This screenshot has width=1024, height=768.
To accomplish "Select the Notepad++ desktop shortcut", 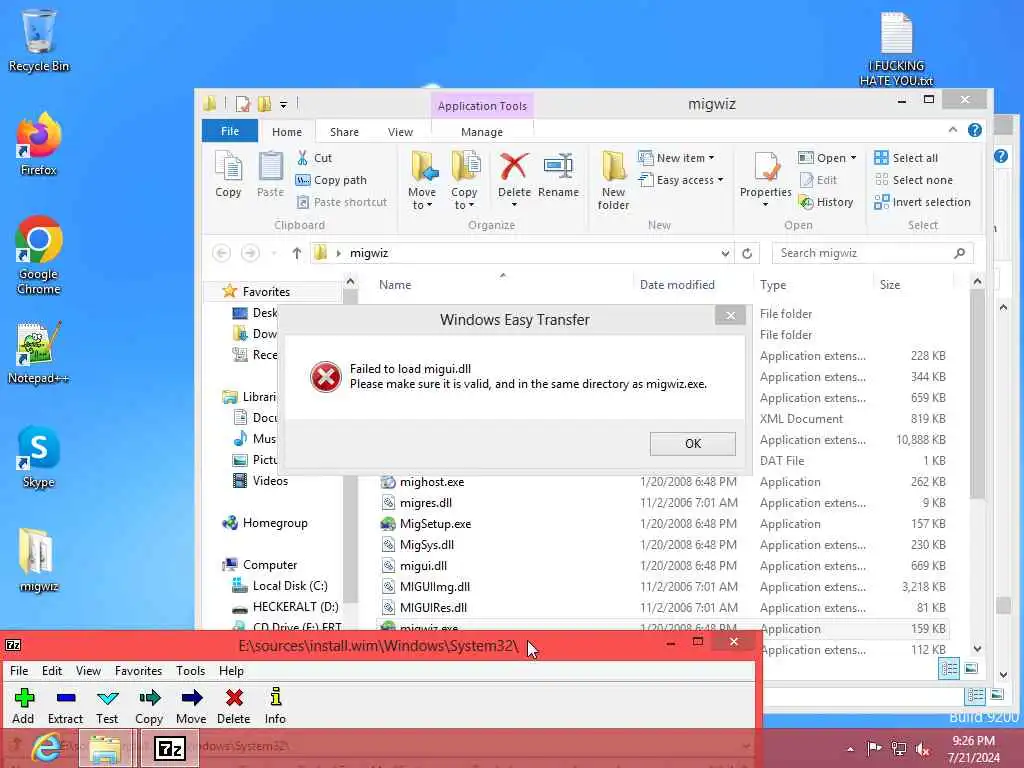I will click(39, 353).
